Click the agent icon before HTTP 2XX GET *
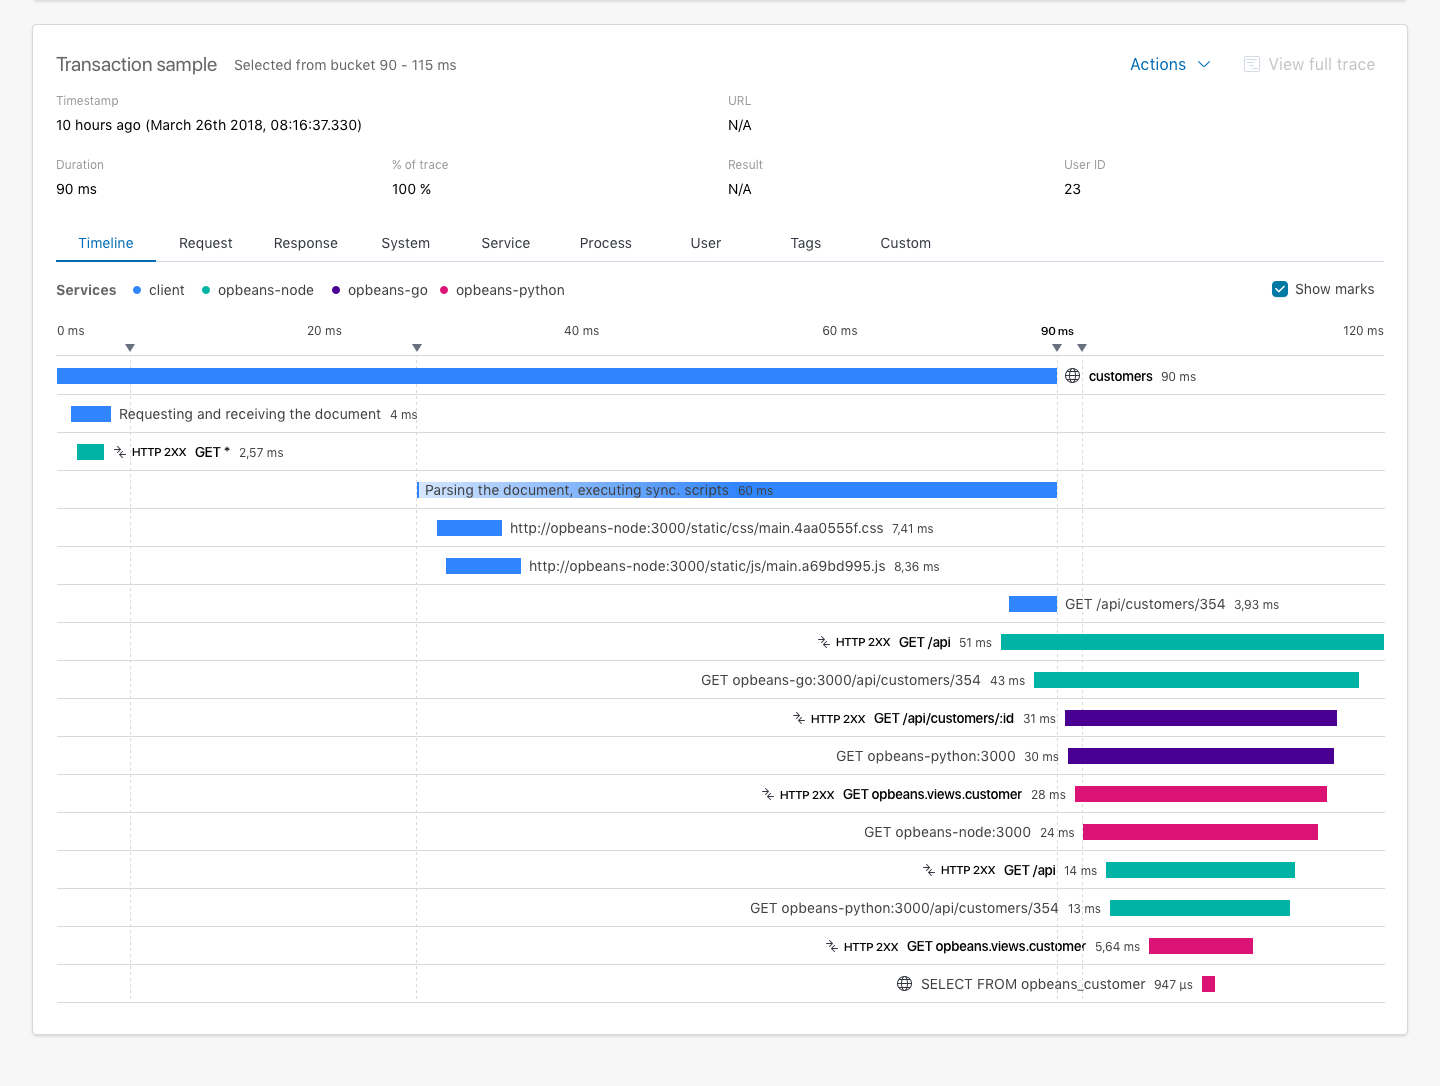 pyautogui.click(x=118, y=451)
